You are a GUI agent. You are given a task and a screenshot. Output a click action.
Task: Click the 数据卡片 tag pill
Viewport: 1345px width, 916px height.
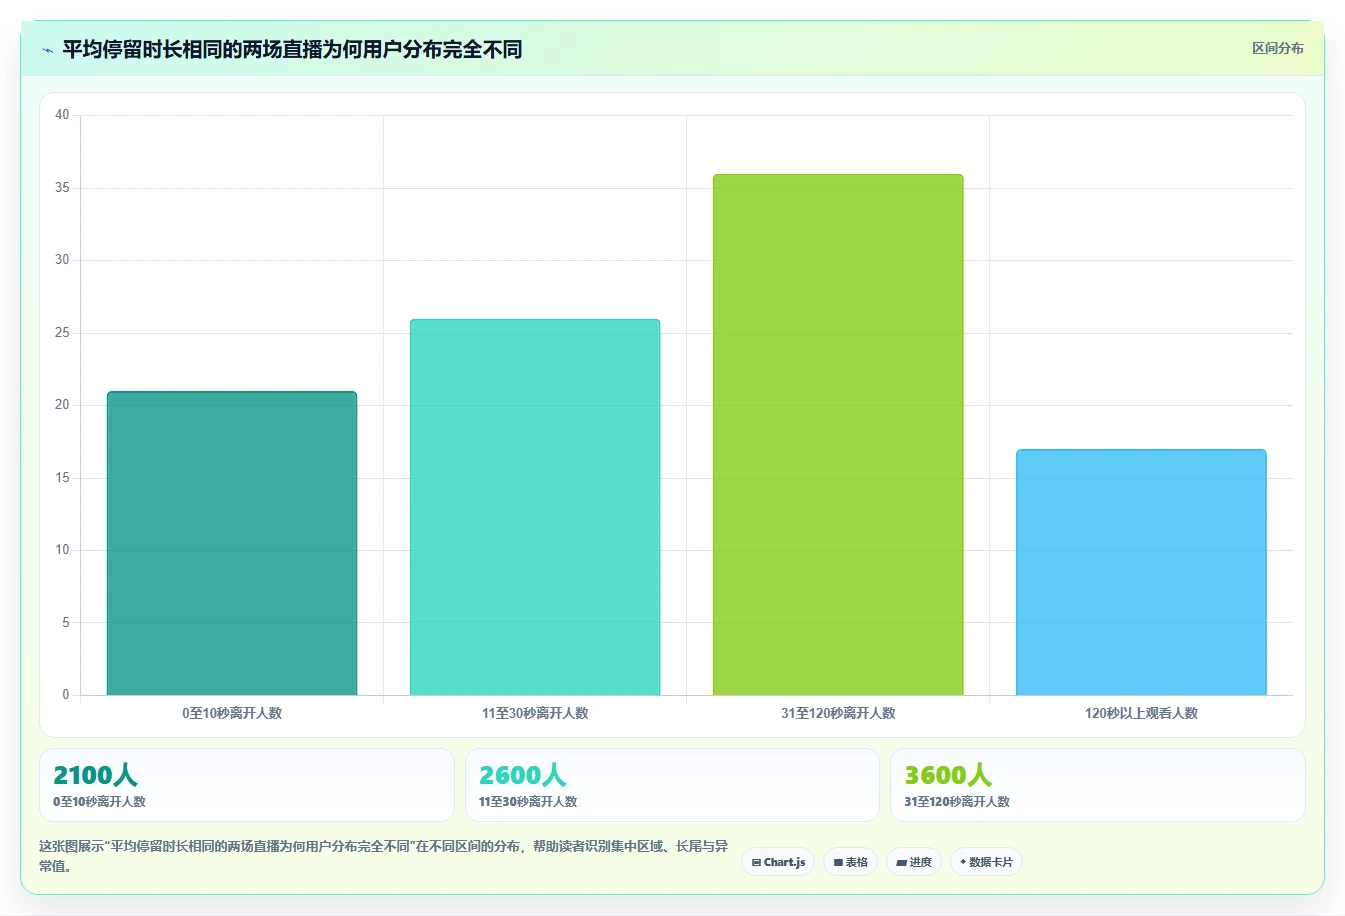click(986, 862)
